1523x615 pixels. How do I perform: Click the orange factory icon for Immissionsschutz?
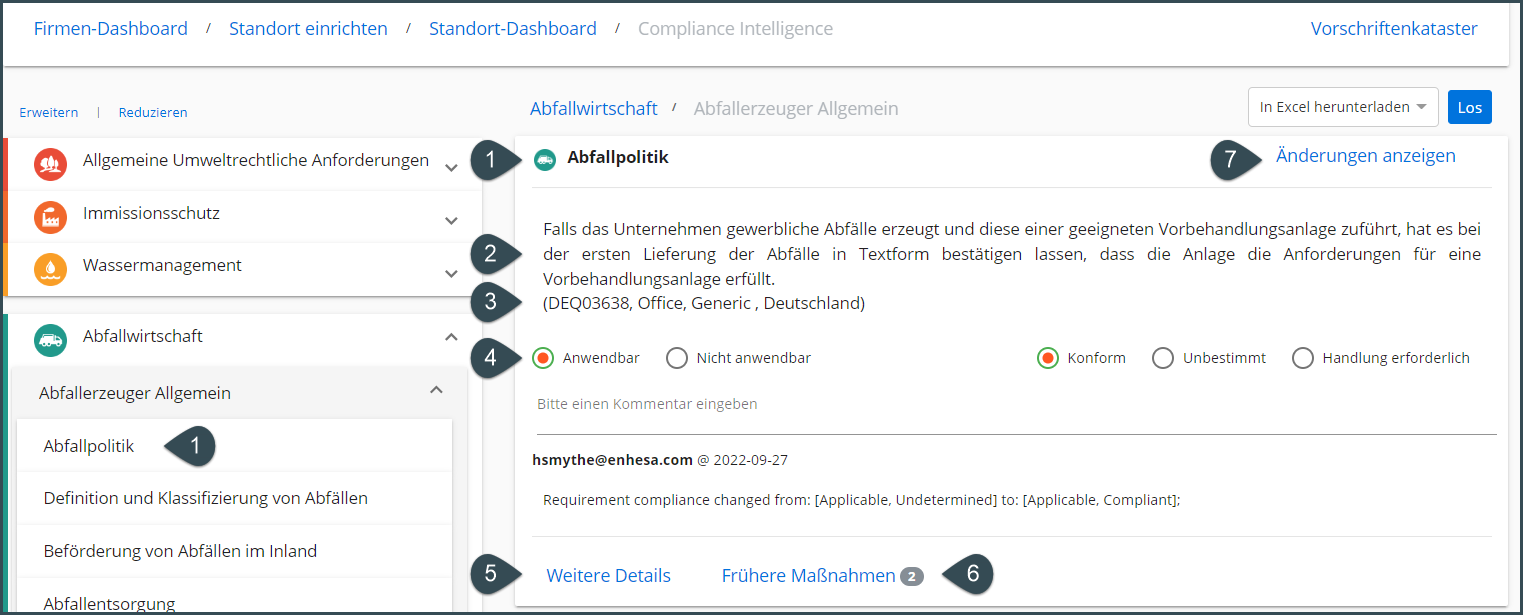50,216
